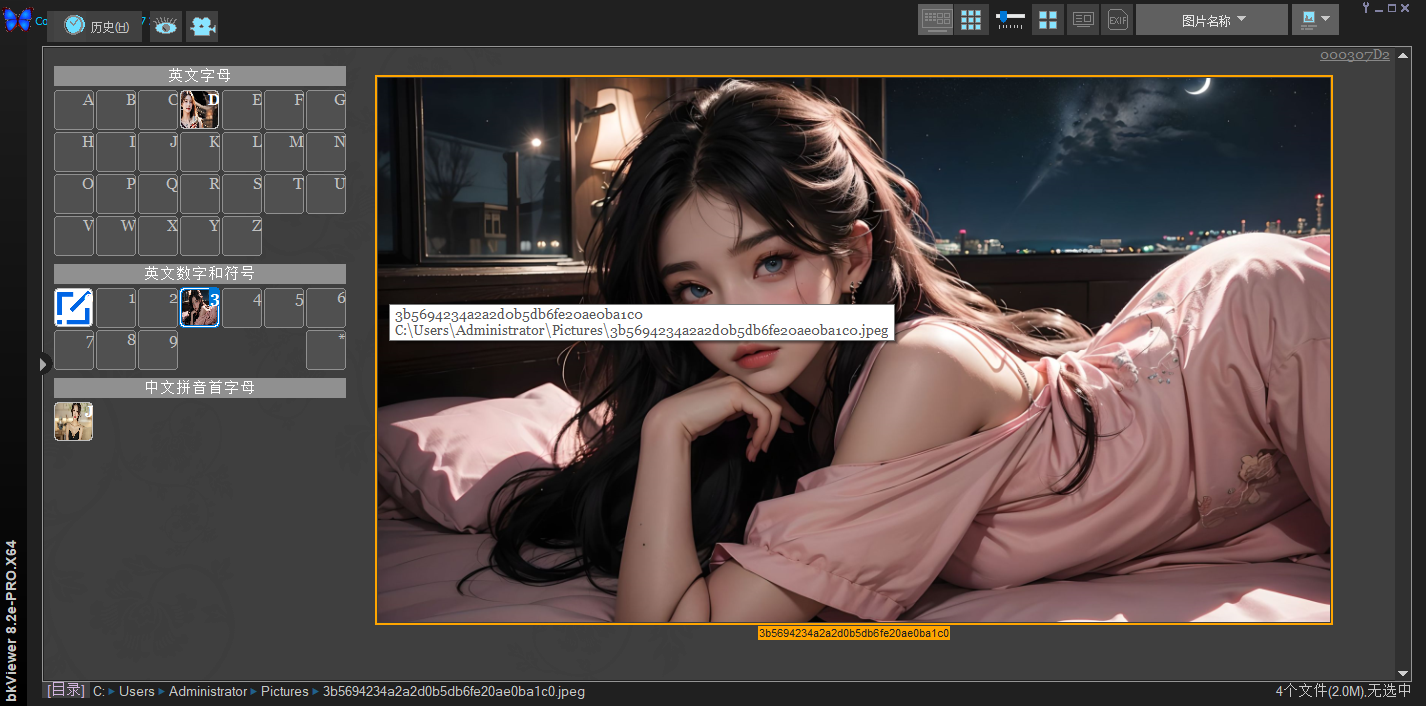Select the camera capture icon in top toolbar
The width and height of the screenshot is (1426, 706).
point(203,26)
